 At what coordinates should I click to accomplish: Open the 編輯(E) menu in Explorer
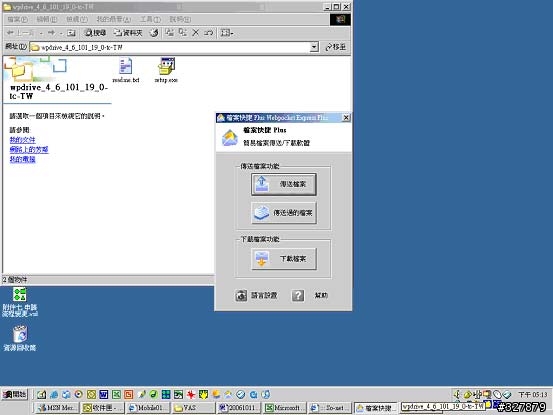[x=47, y=19]
